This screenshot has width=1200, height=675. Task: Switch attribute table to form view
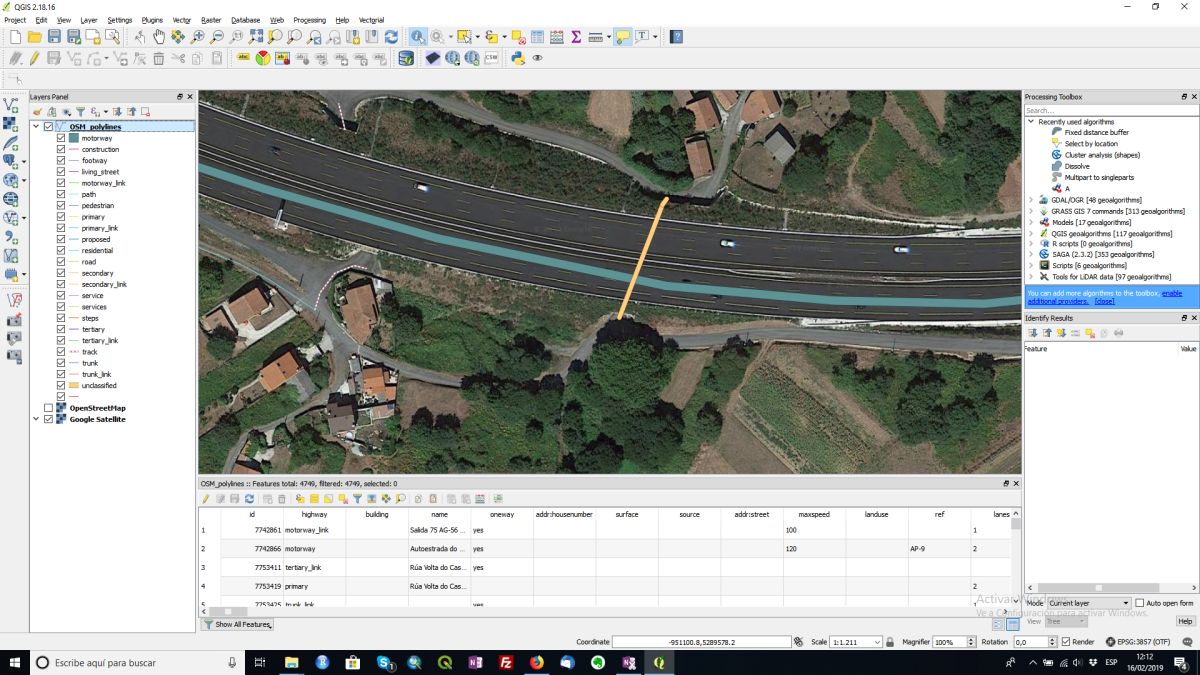tap(998, 624)
